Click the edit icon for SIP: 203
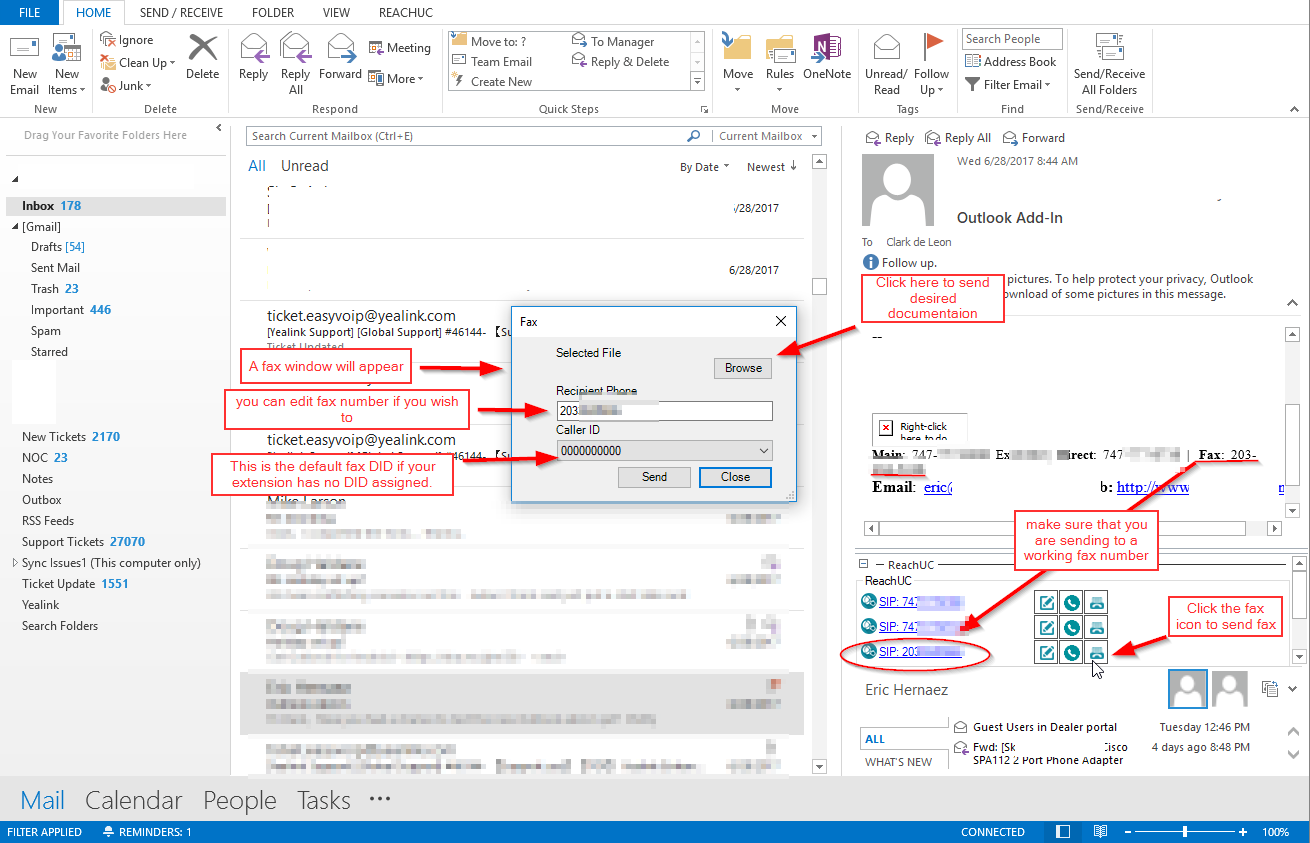 pyautogui.click(x=1046, y=653)
